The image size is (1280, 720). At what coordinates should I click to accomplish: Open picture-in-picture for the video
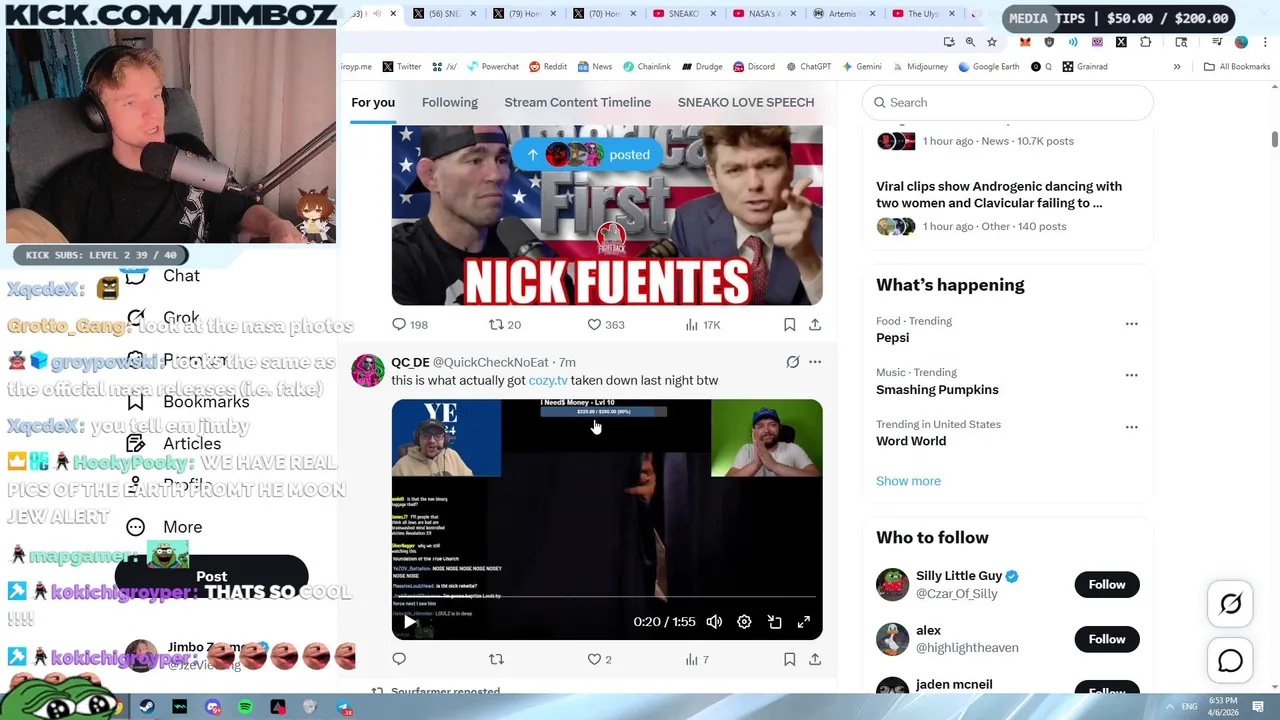coord(774,622)
